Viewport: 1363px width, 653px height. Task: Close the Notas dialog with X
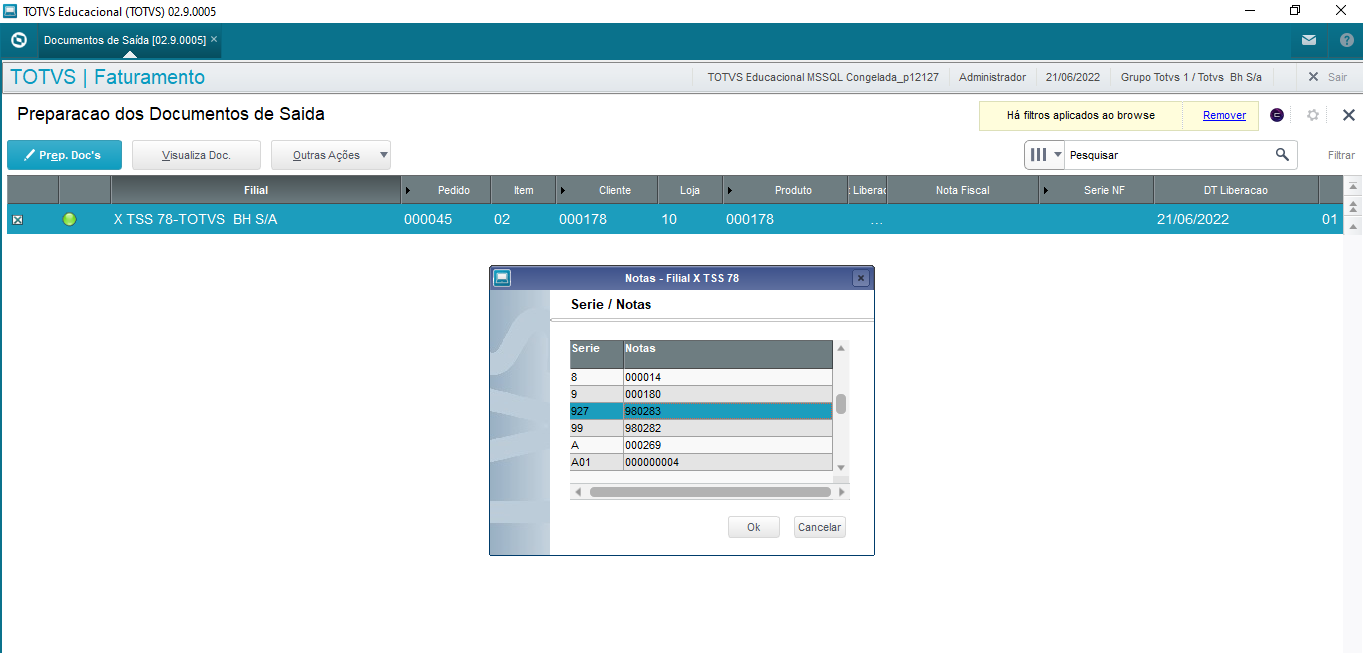tap(860, 278)
